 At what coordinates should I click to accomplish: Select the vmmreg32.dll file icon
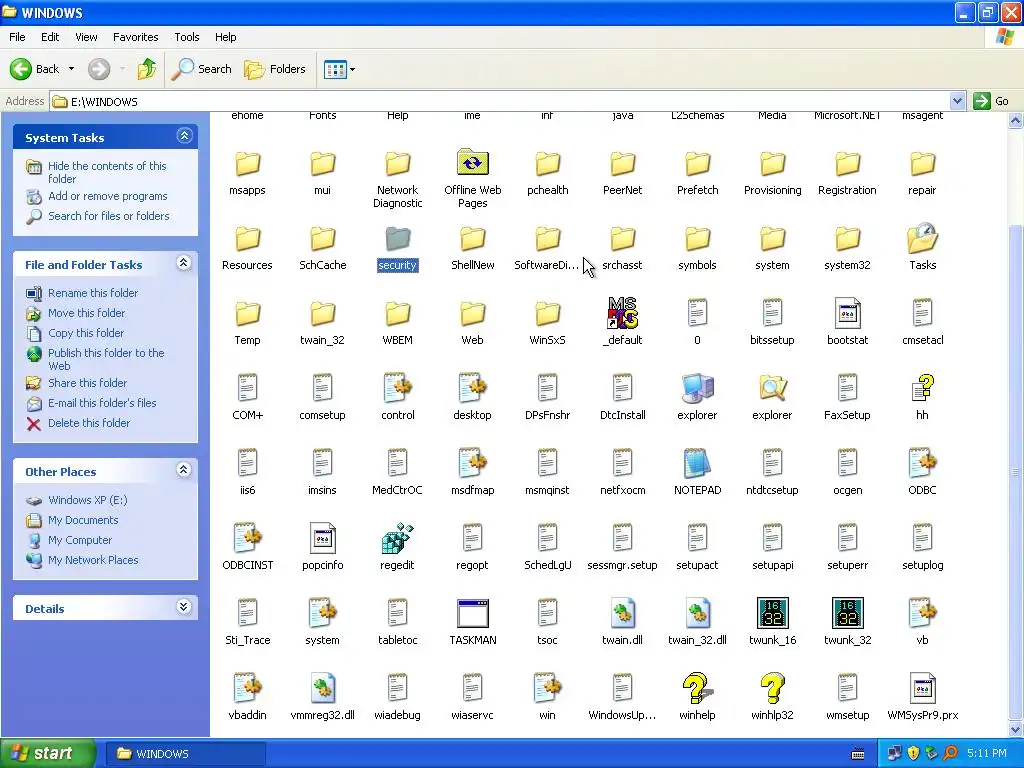point(322,688)
